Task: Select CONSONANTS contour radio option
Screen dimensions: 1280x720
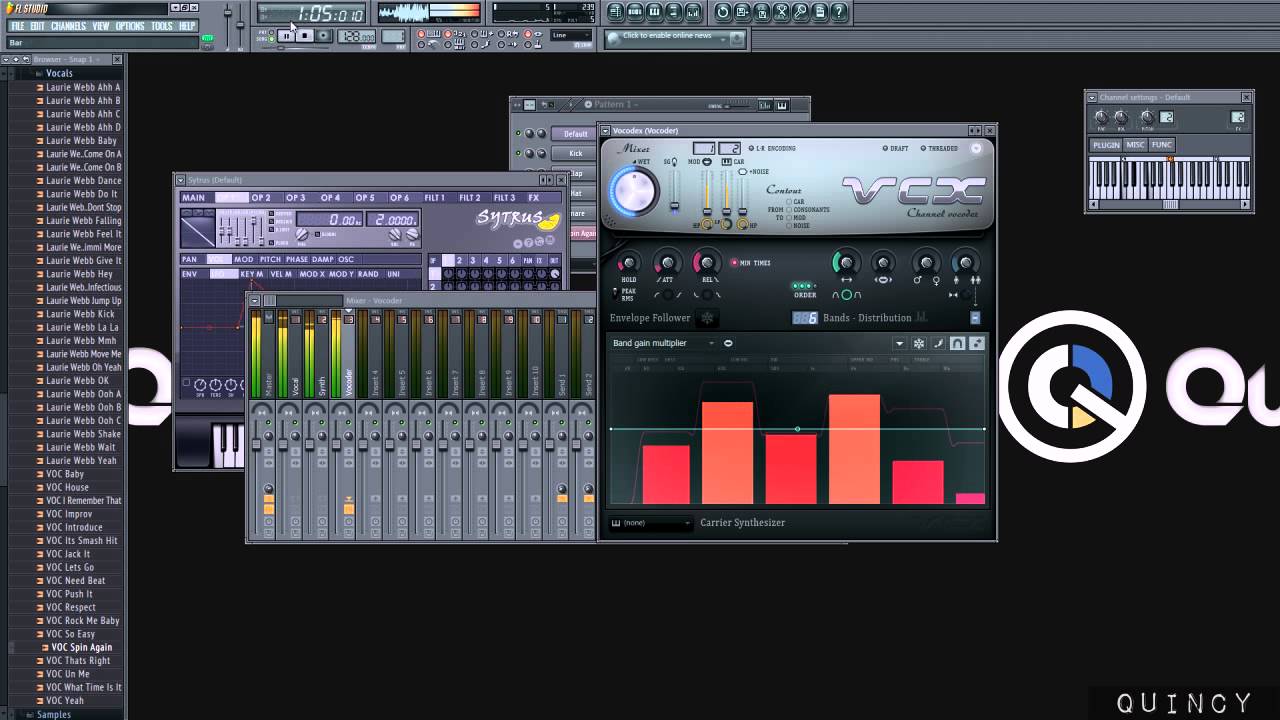Action: 789,209
